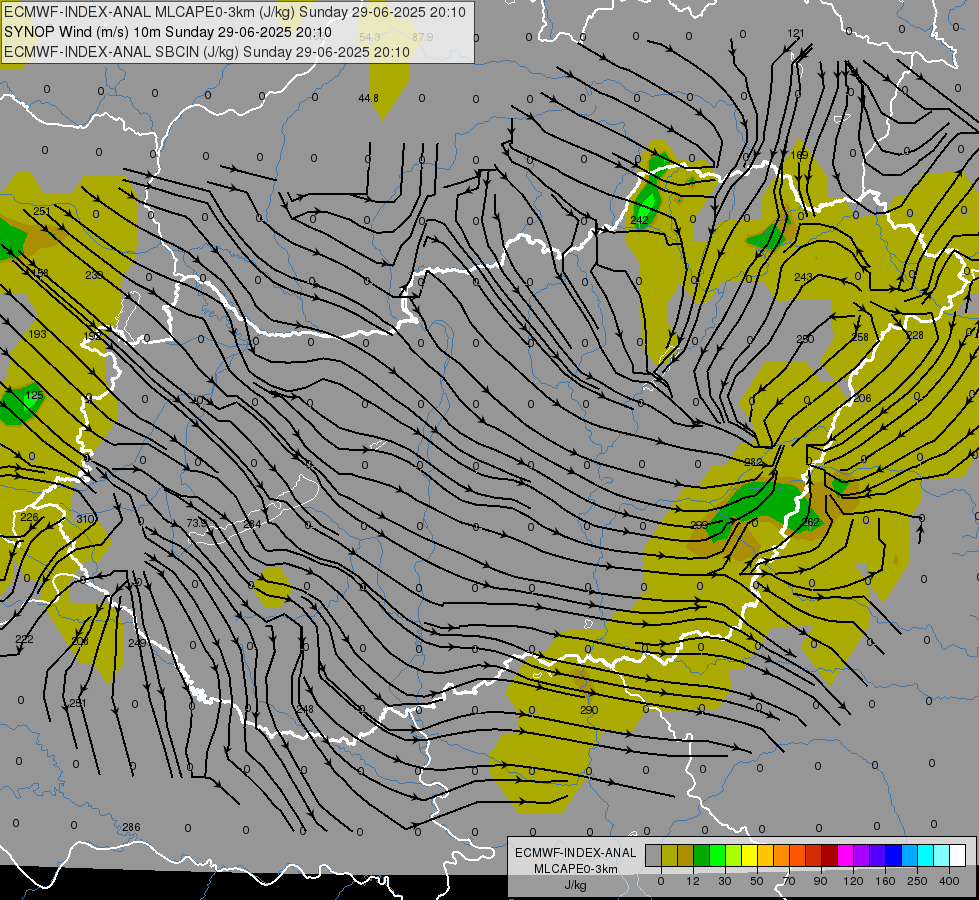Click the 206 value on the map
Image resolution: width=979 pixels, height=900 pixels.
point(862,398)
